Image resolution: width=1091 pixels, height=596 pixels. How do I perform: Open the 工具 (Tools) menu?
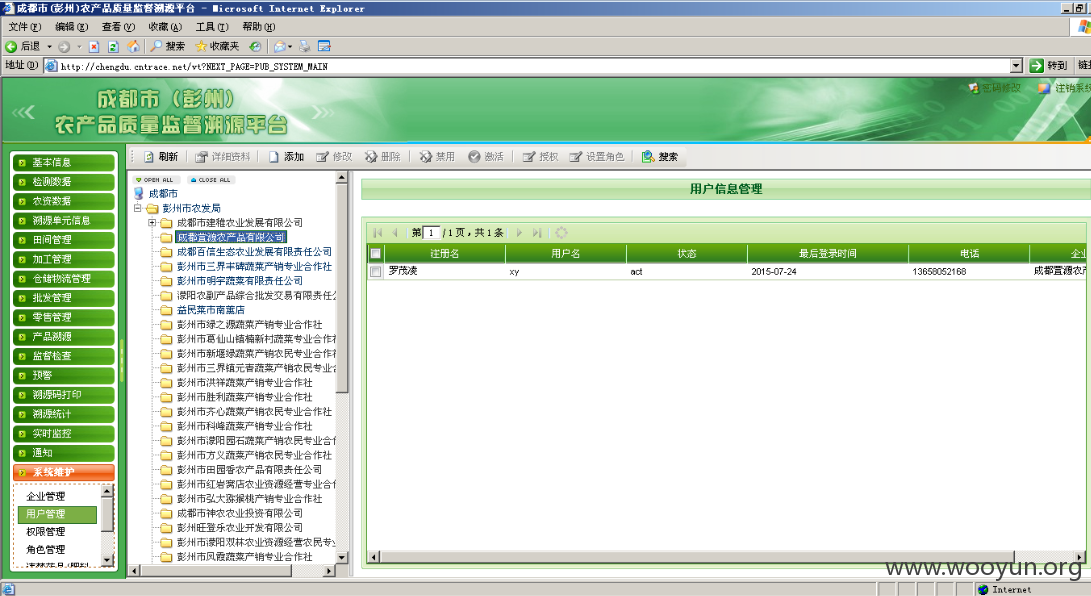[212, 26]
